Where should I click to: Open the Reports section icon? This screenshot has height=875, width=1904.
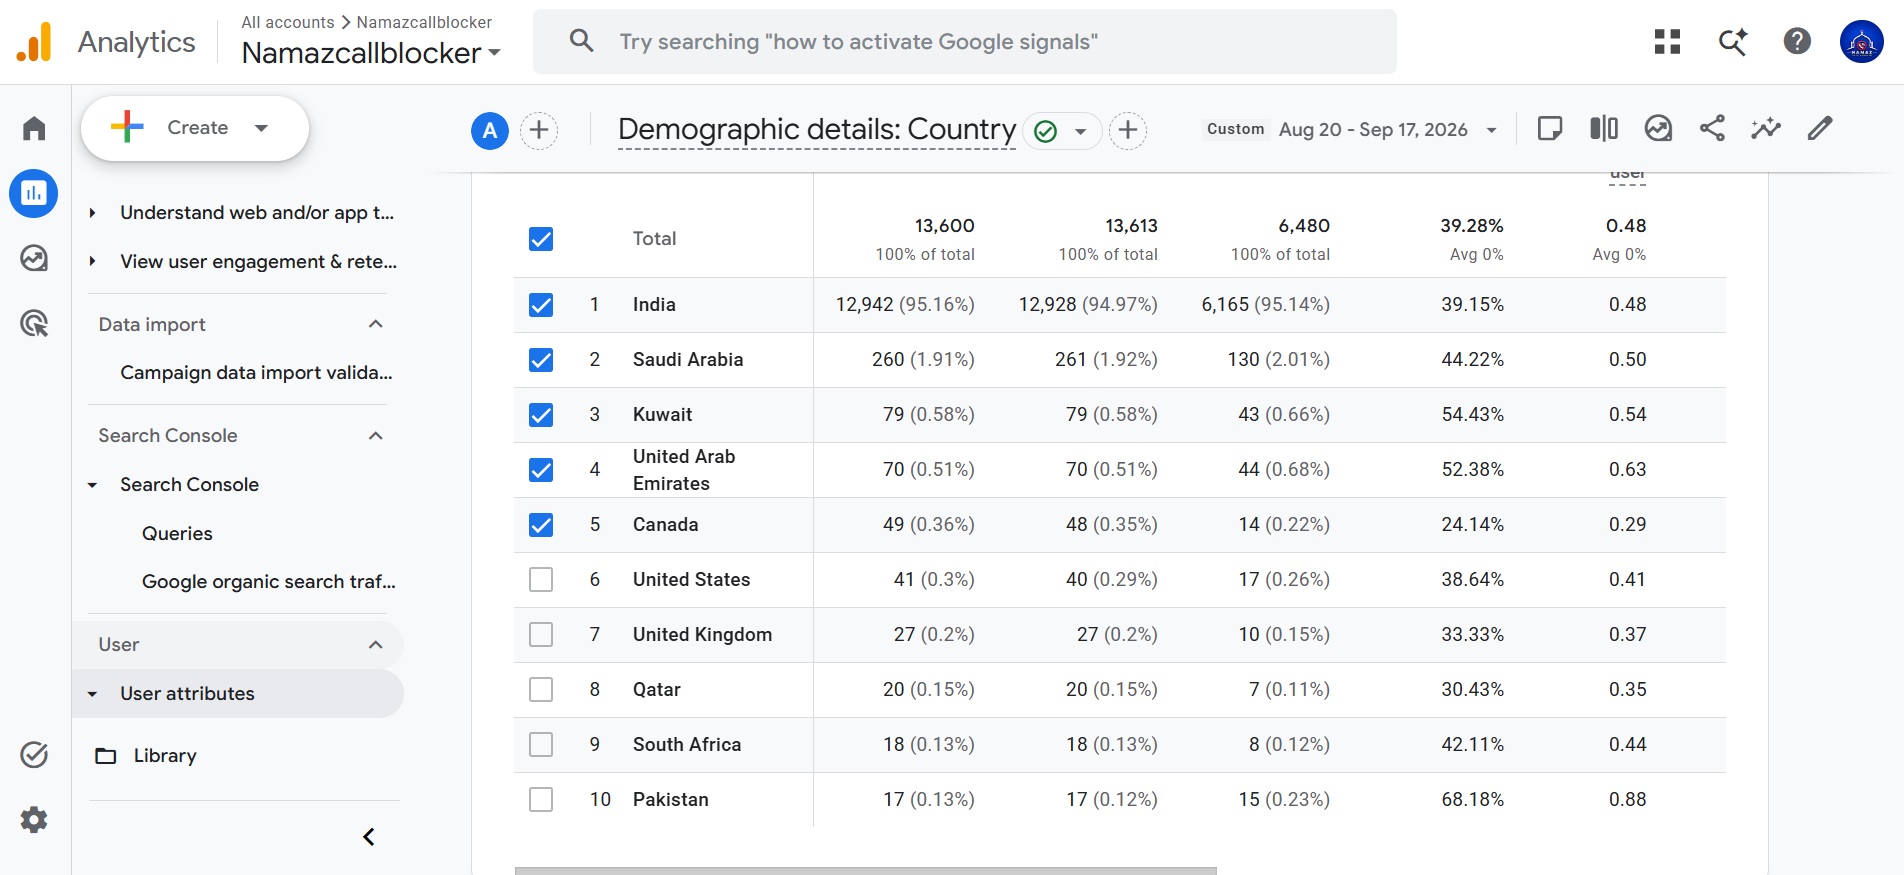click(x=34, y=193)
